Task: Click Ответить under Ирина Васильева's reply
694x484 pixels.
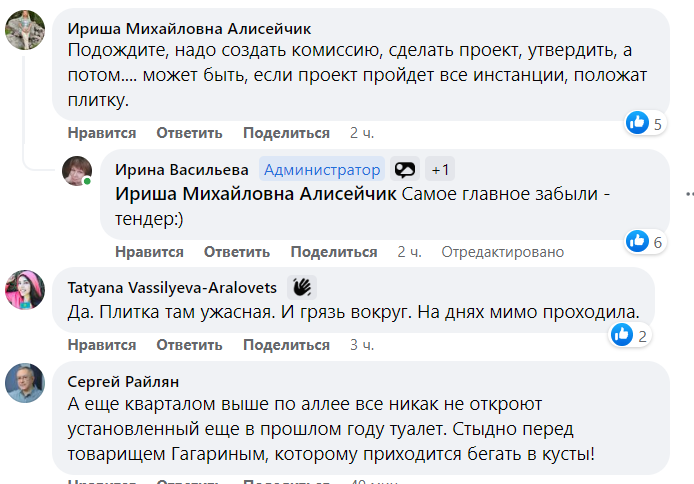Action: (237, 252)
